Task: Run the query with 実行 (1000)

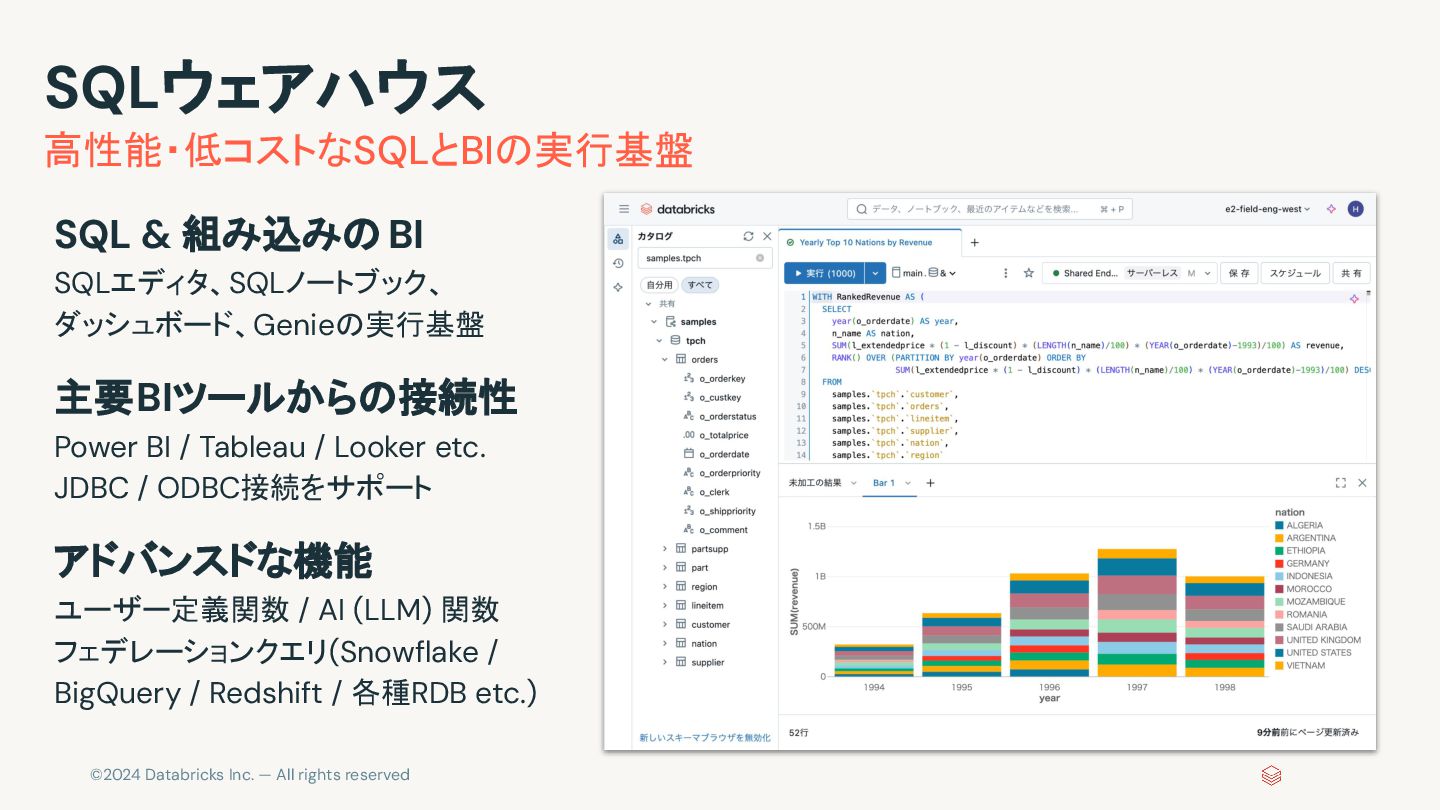Action: 824,273
